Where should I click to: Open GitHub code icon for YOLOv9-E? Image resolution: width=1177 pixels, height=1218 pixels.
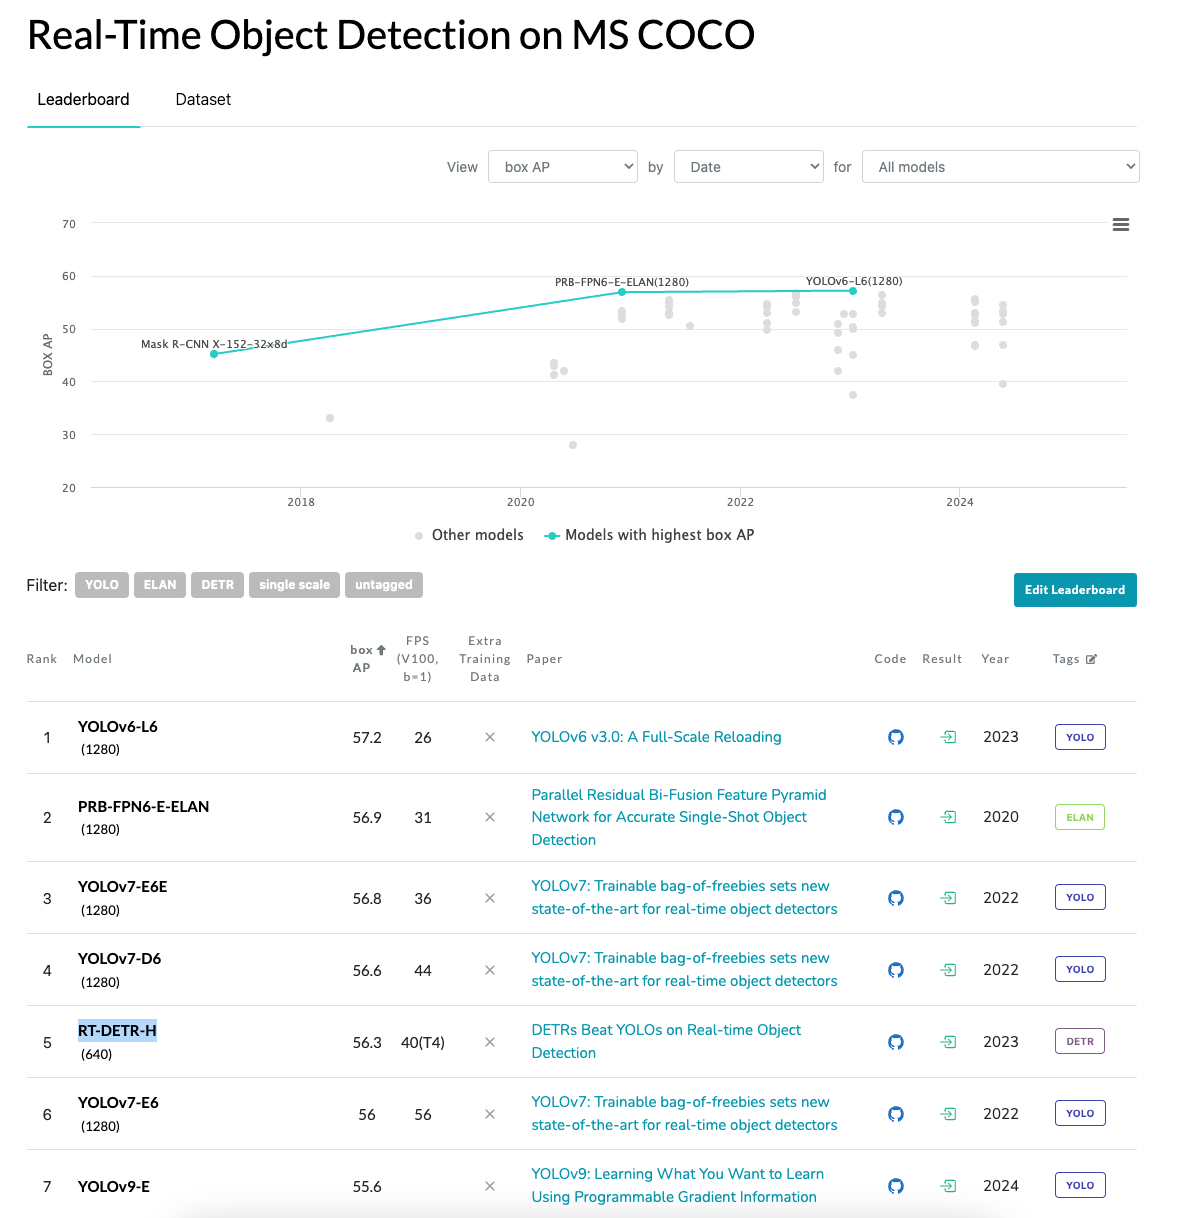896,1186
